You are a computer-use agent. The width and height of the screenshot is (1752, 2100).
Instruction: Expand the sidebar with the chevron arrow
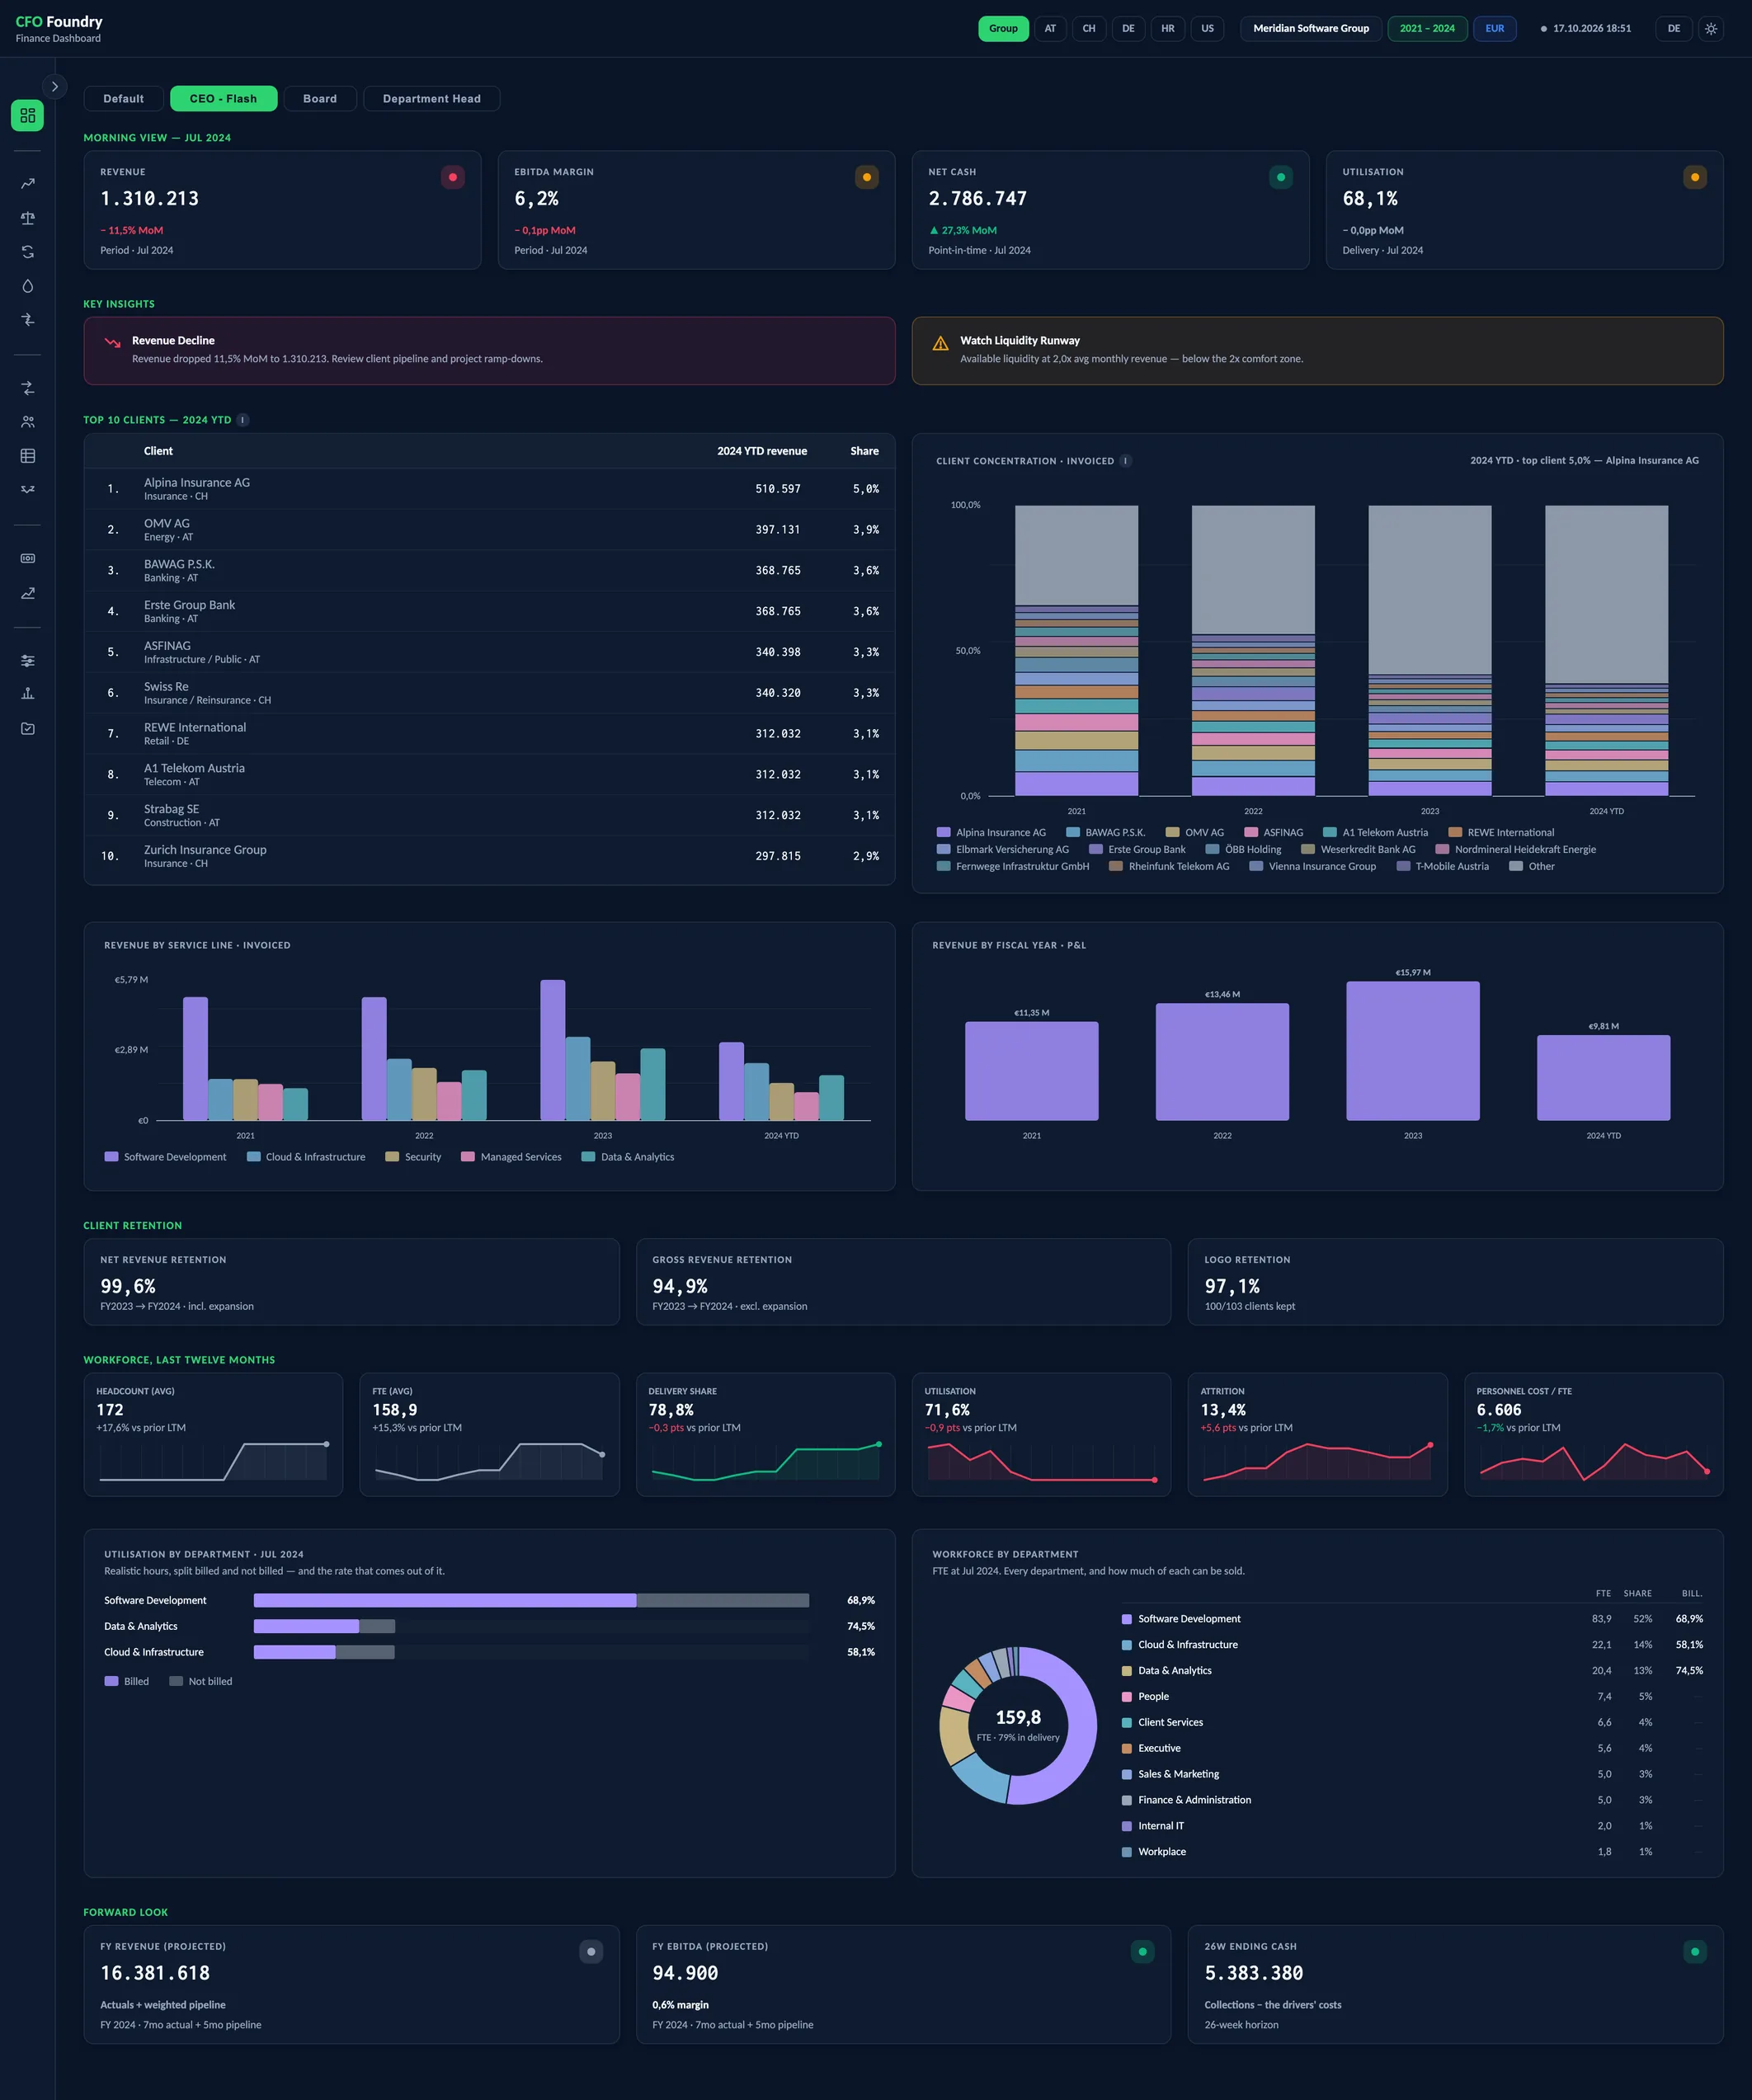coord(55,87)
